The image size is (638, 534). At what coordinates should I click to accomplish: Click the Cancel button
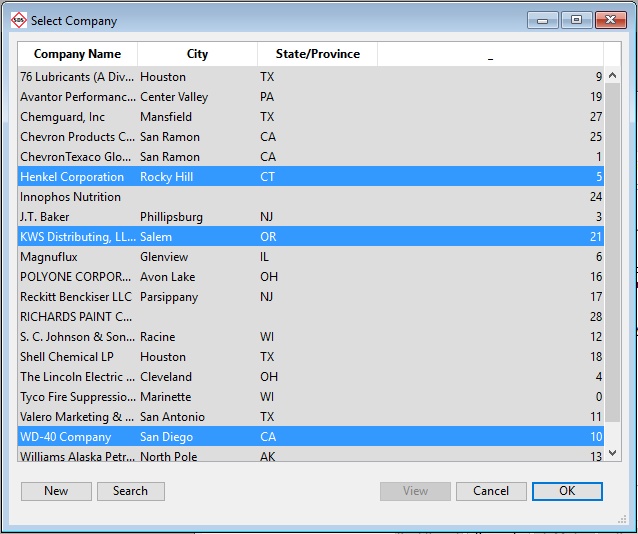coord(491,491)
